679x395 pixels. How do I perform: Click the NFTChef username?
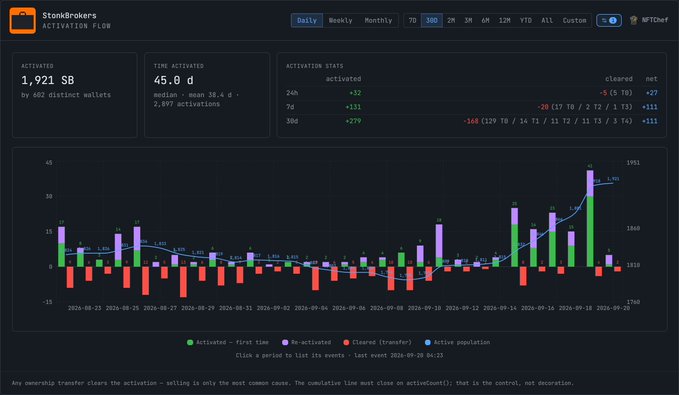tap(655, 20)
